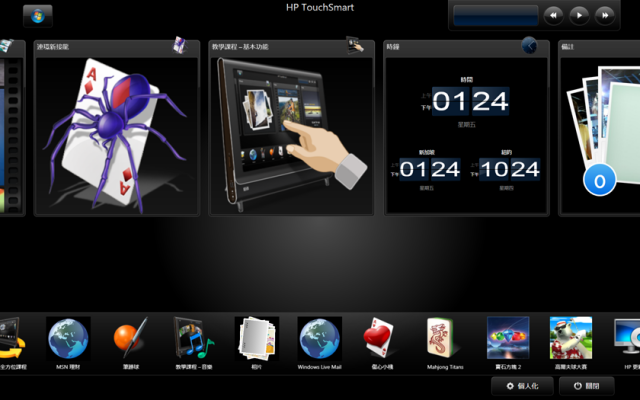This screenshot has height=400, width=640.
Task: Skip to previous track with rewind button
Action: pyautogui.click(x=553, y=16)
